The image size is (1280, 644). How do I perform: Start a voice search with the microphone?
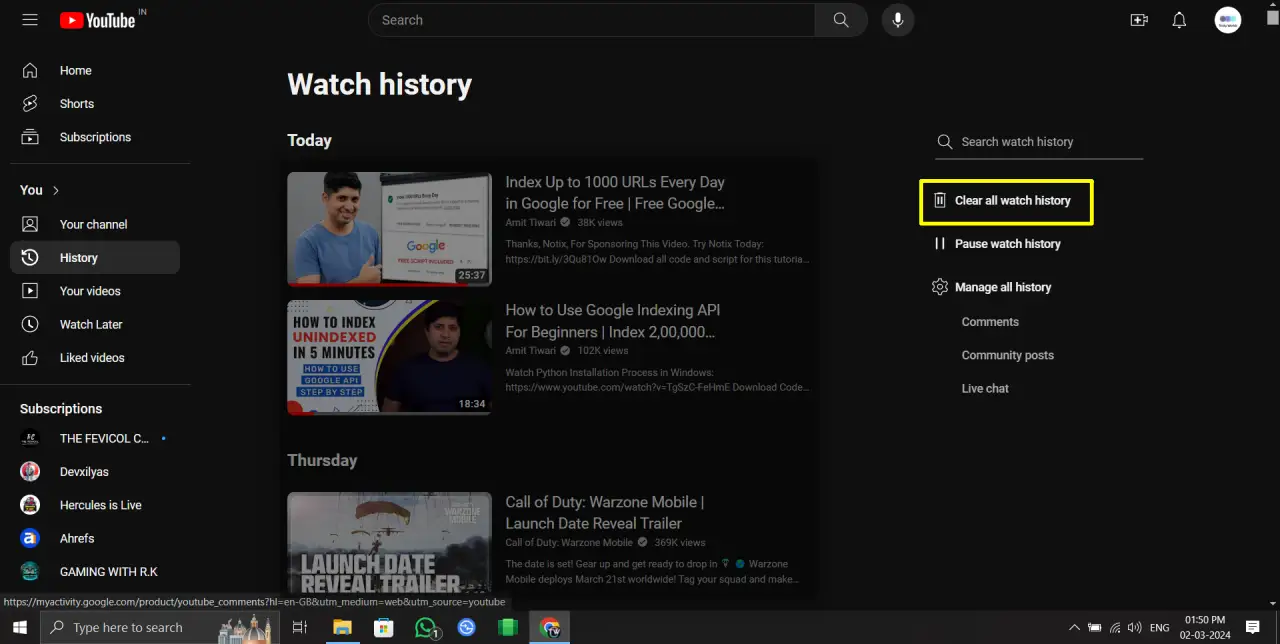point(897,19)
